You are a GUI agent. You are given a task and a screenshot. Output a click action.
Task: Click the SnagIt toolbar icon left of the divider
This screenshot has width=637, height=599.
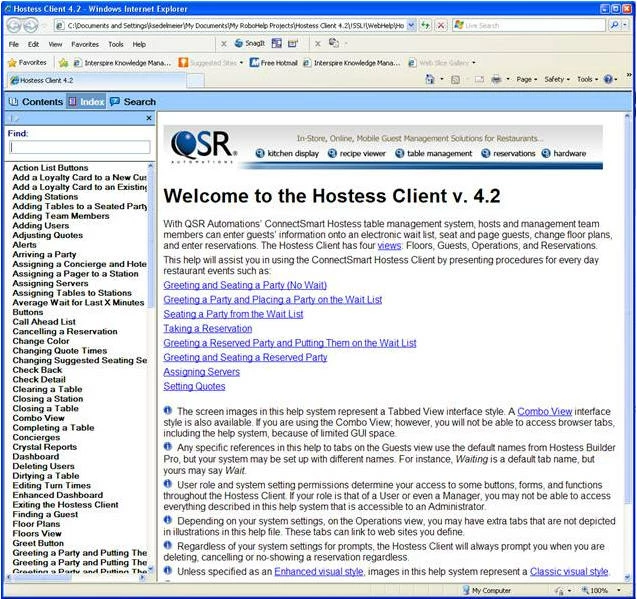pyautogui.click(x=292, y=43)
